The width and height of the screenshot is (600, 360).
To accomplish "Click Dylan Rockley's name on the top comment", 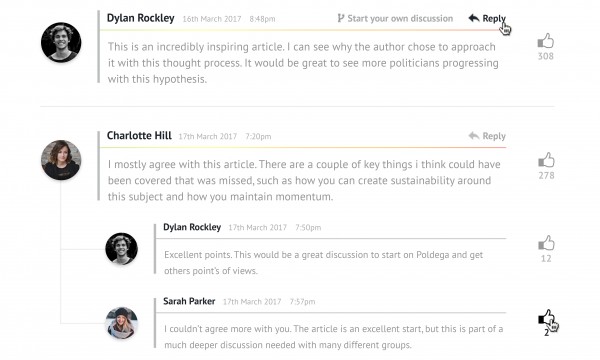I will point(140,18).
